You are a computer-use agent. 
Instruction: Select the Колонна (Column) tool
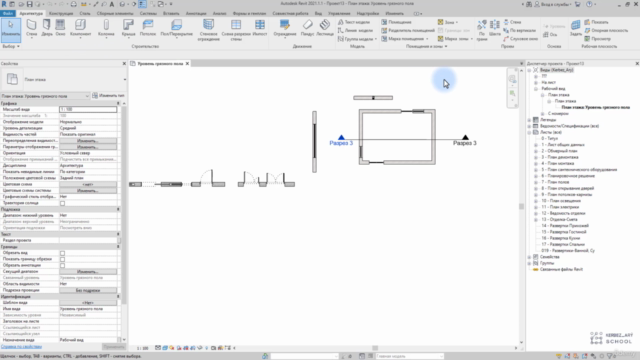106,29
